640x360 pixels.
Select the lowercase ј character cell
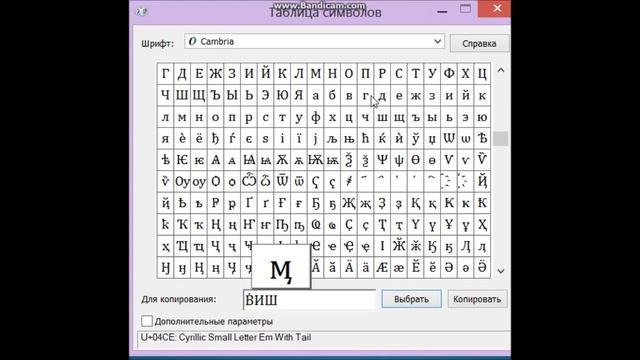(316, 139)
